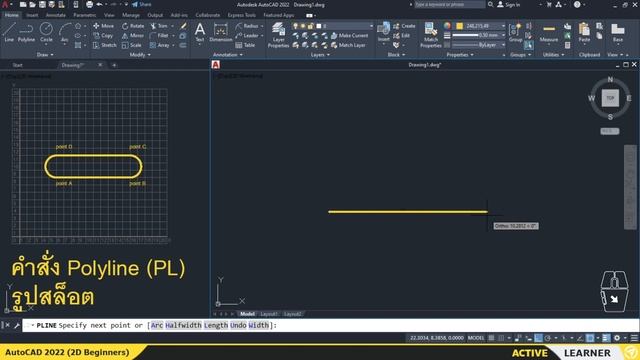Click the Stretch tool
Image resolution: width=640 pixels, height=360 pixels.
[x=104, y=45]
